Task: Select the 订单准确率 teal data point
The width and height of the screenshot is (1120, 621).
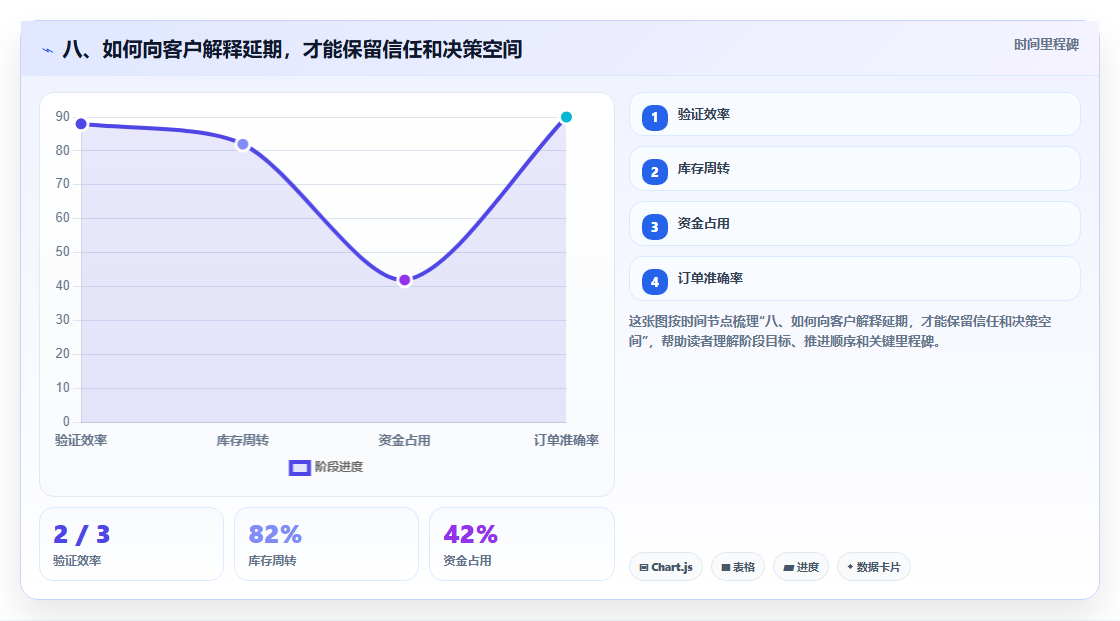Action: (566, 117)
